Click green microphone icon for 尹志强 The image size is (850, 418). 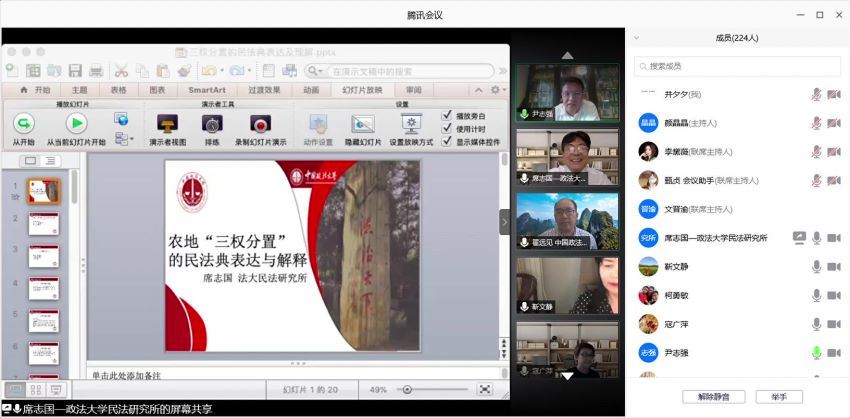click(816, 353)
